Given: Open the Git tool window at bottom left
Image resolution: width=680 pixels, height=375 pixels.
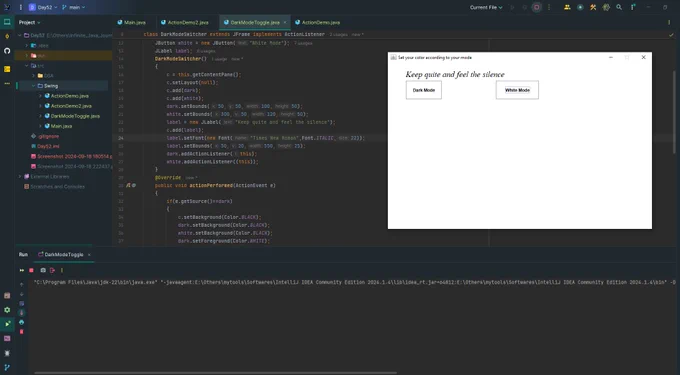Looking at the screenshot, I should (7, 368).
